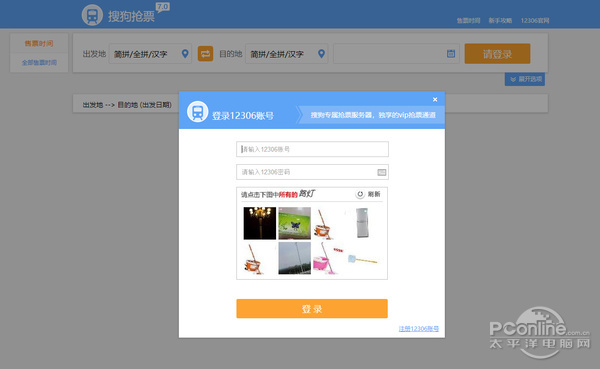
Task: Open the 全部售票时间 sidebar tab
Action: coord(39,62)
